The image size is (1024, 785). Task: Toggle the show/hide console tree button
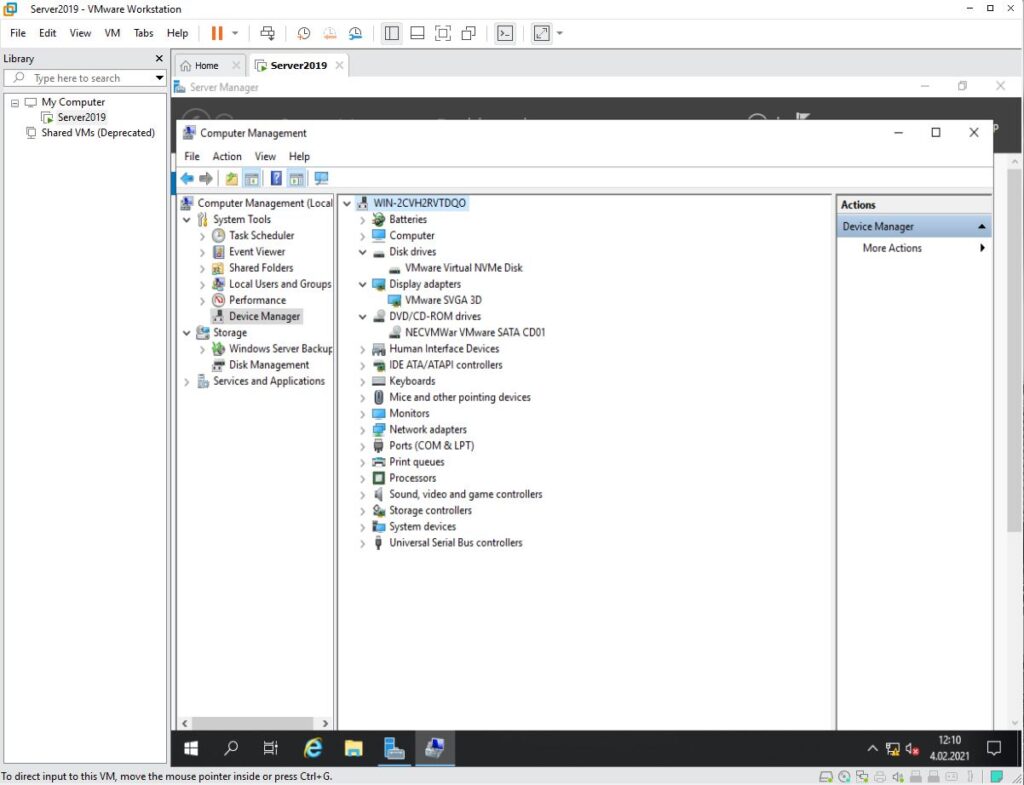(x=251, y=178)
